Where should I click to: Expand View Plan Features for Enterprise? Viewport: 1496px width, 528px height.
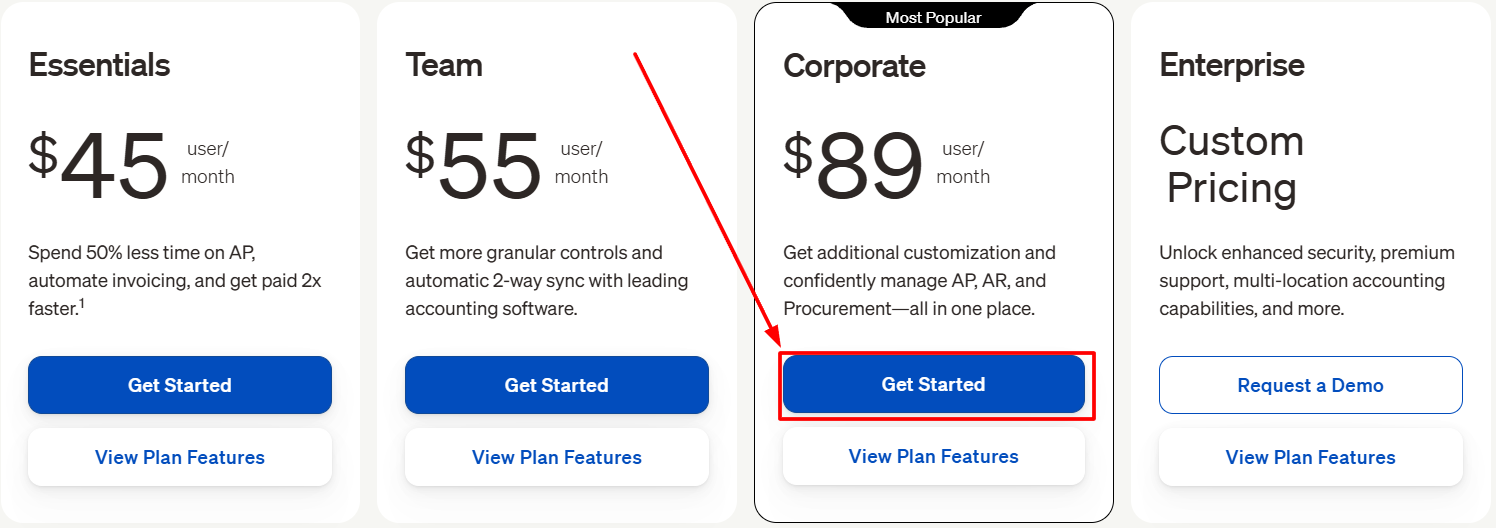point(1310,457)
